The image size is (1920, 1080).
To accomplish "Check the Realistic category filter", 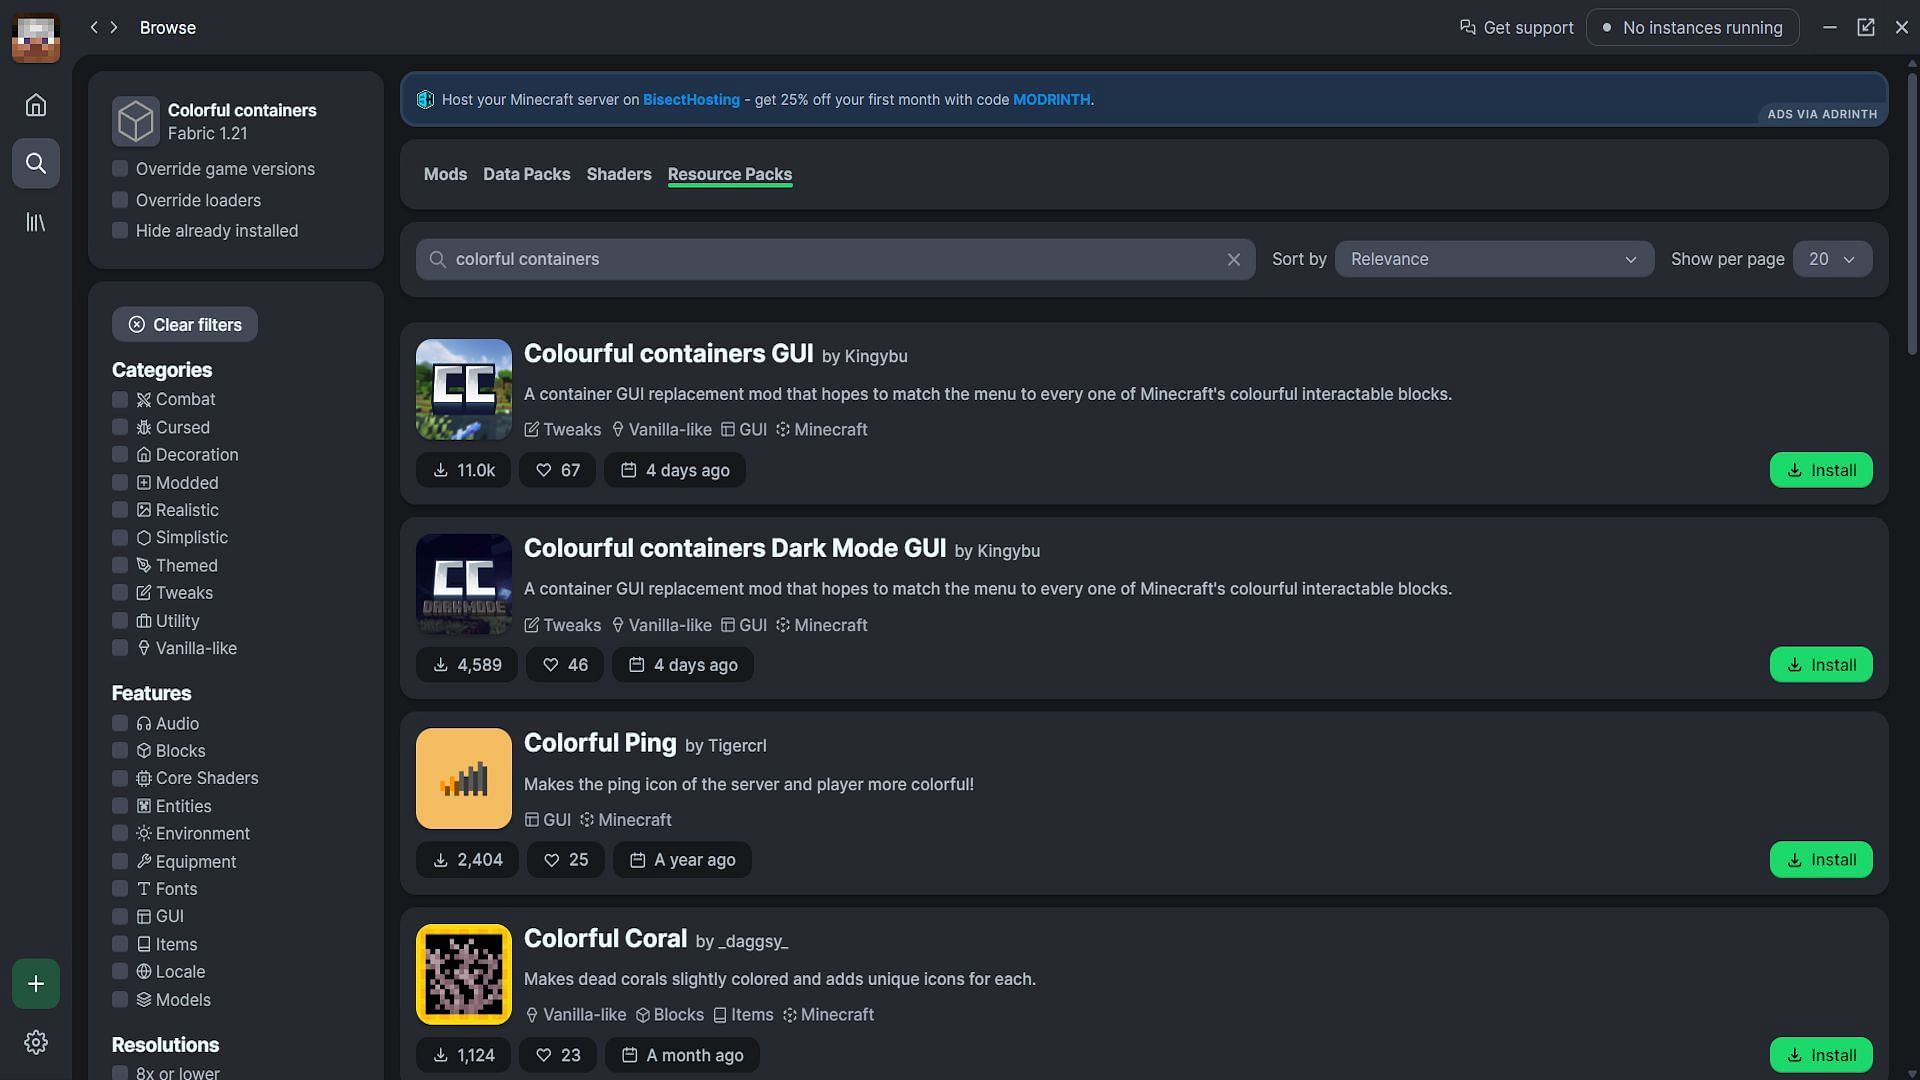I will coord(120,510).
